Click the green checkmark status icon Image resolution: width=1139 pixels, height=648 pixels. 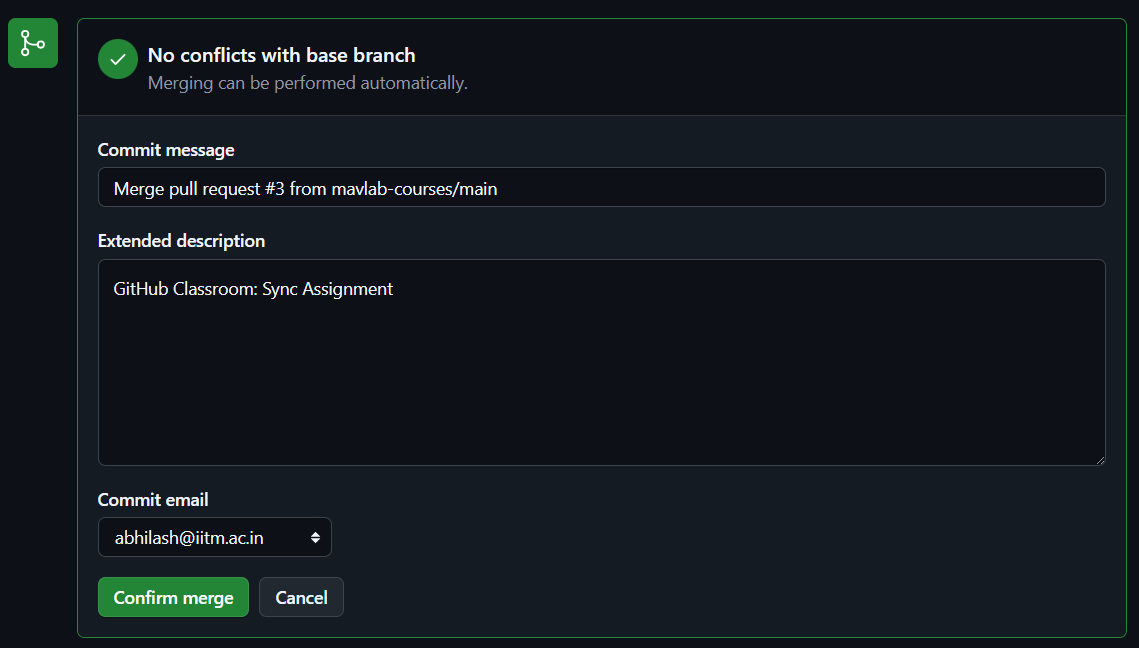tap(118, 59)
